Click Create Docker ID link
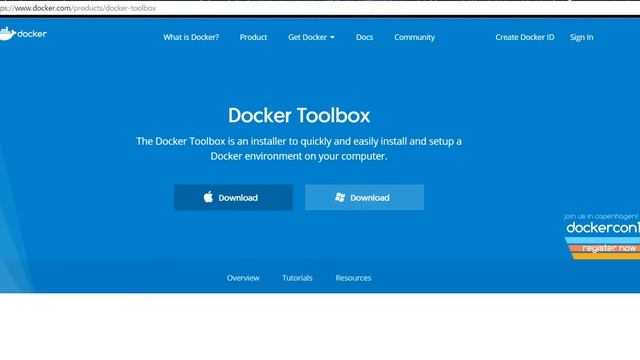The image size is (640, 360). click(524, 37)
